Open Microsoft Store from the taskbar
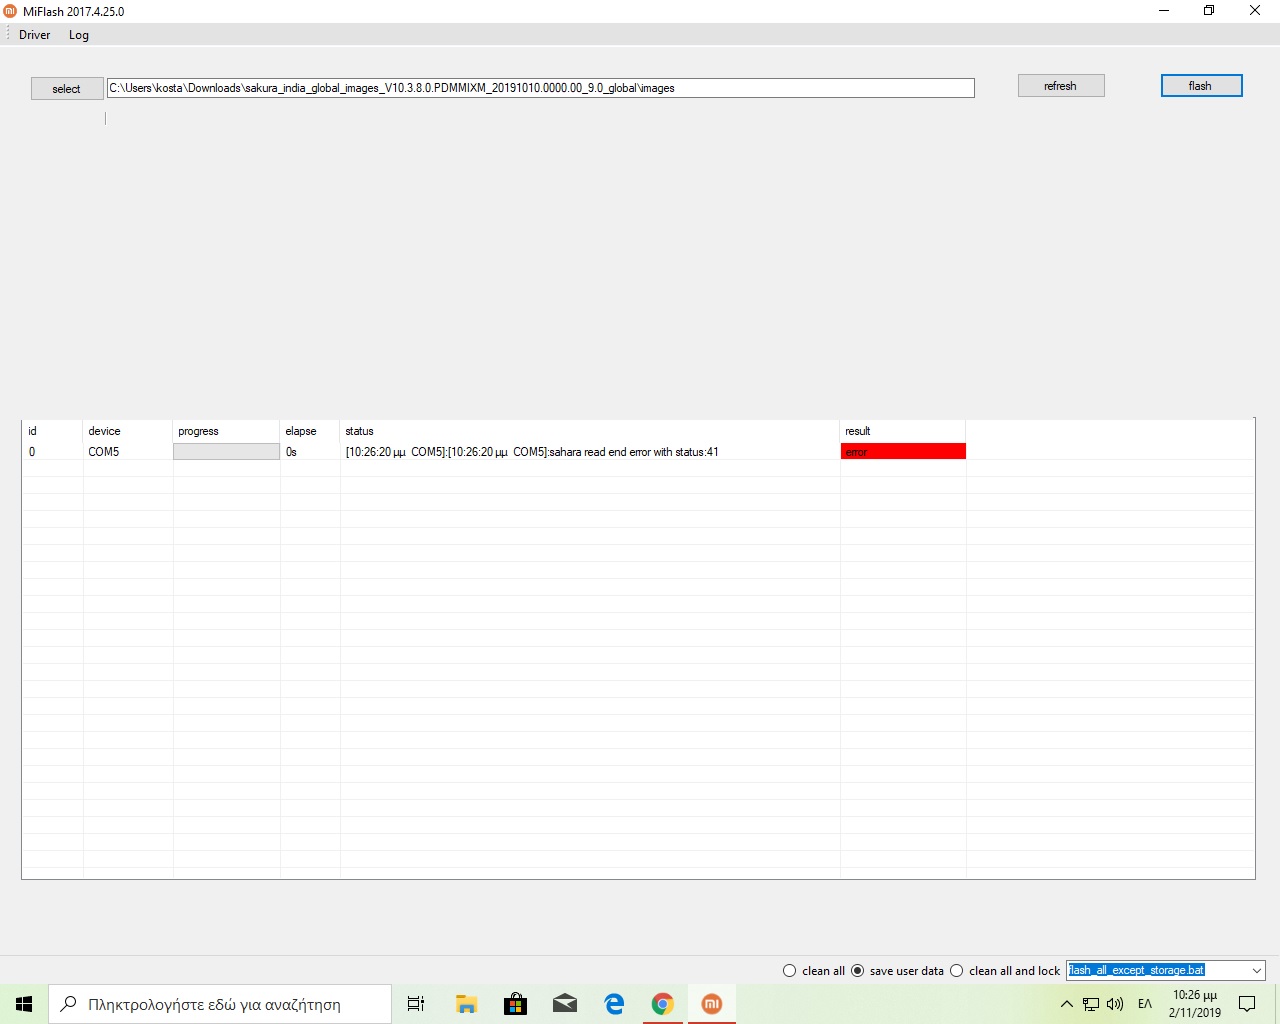This screenshot has height=1024, width=1280. point(516,1004)
